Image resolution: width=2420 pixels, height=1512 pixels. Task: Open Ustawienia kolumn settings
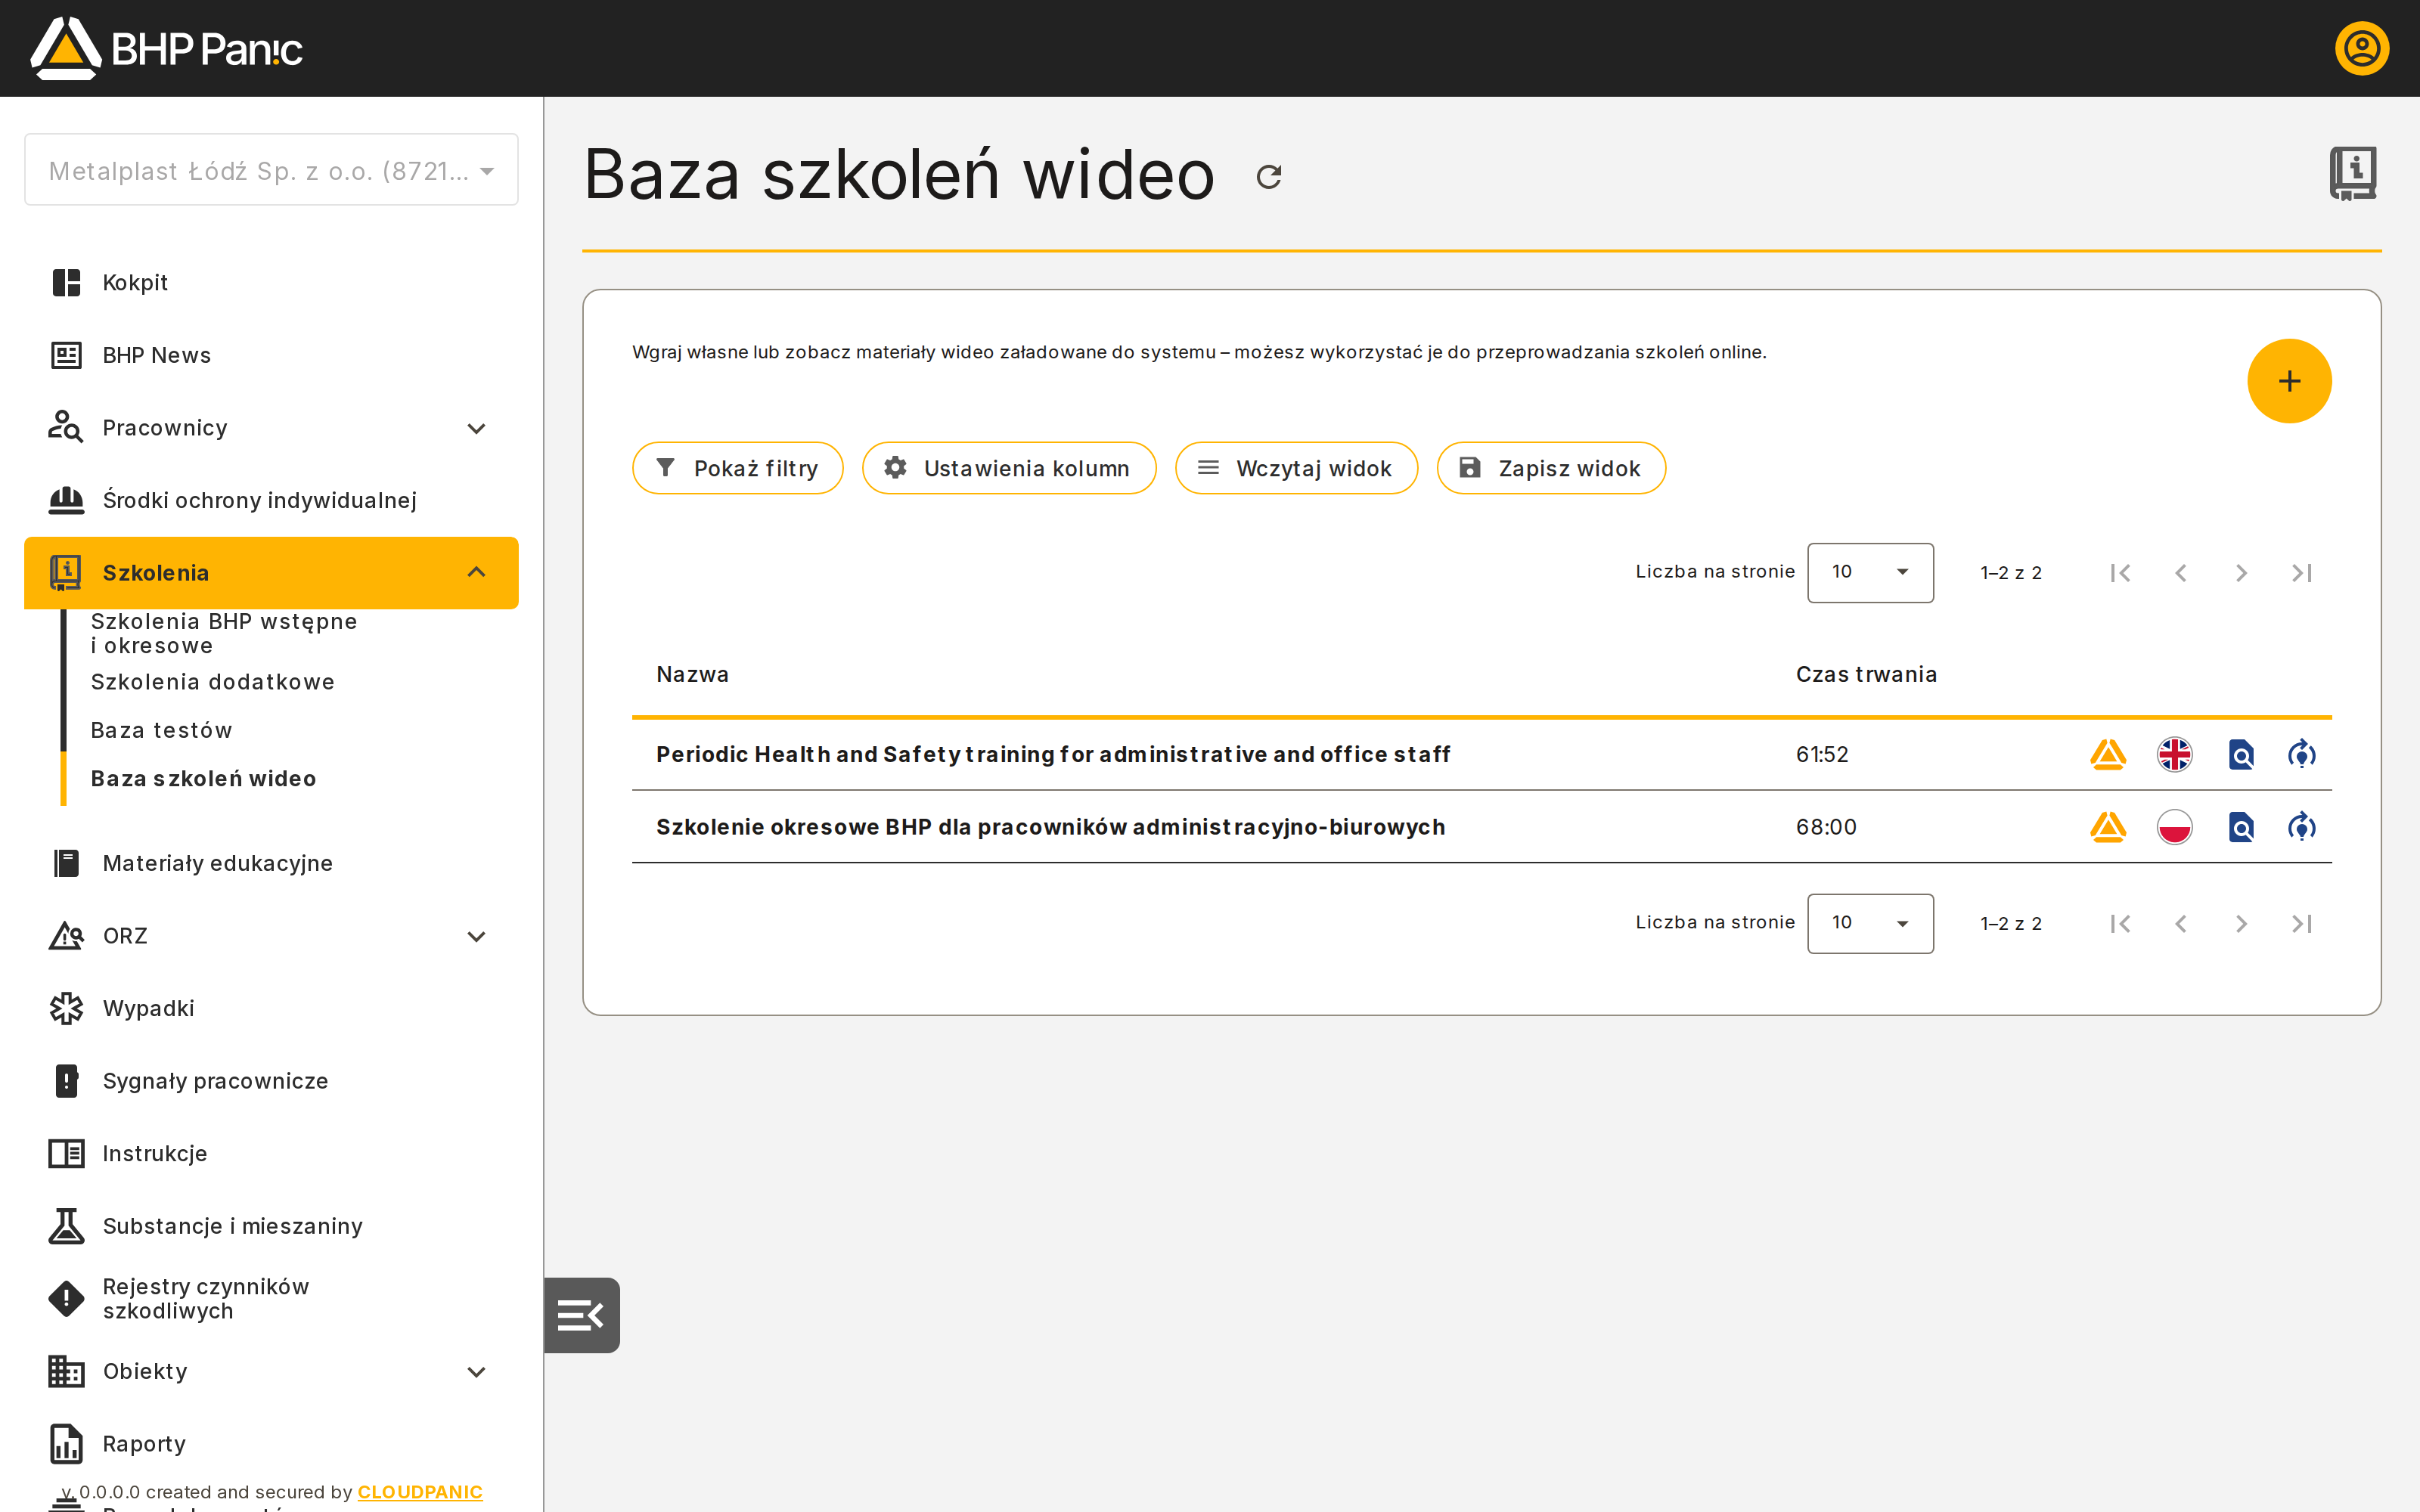pyautogui.click(x=1009, y=468)
